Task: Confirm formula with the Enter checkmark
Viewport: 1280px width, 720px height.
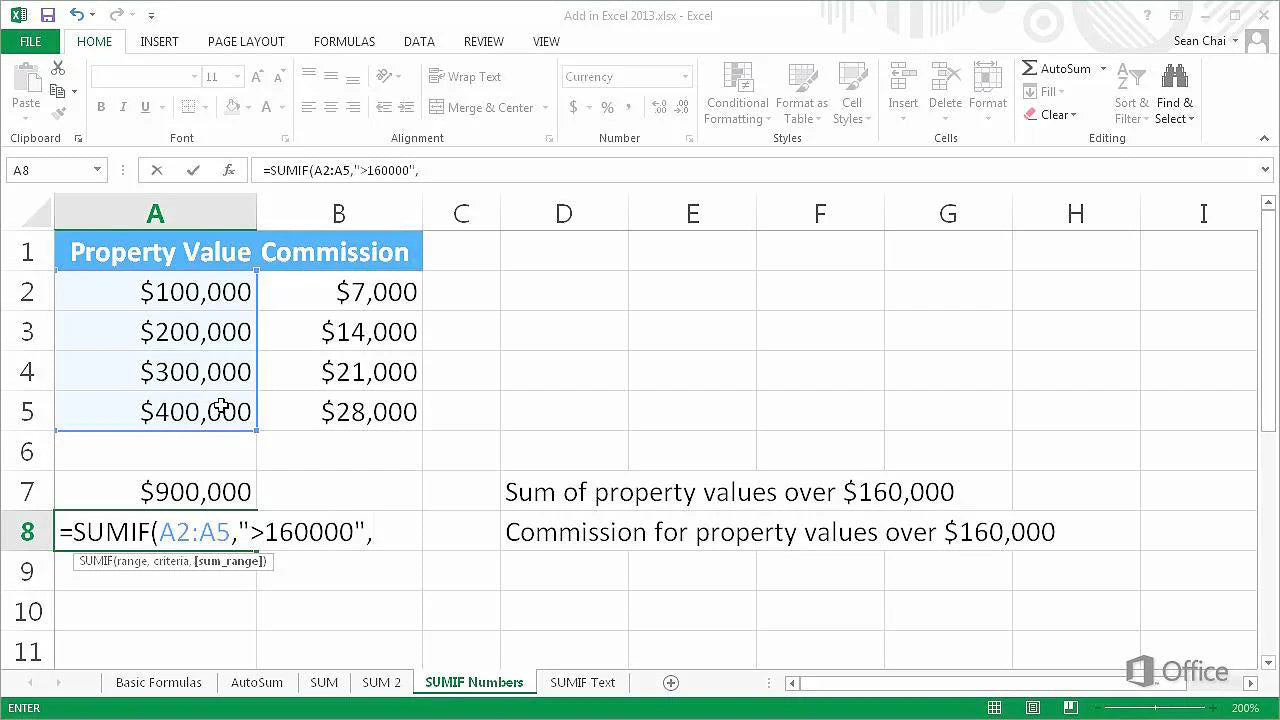Action: 193,169
